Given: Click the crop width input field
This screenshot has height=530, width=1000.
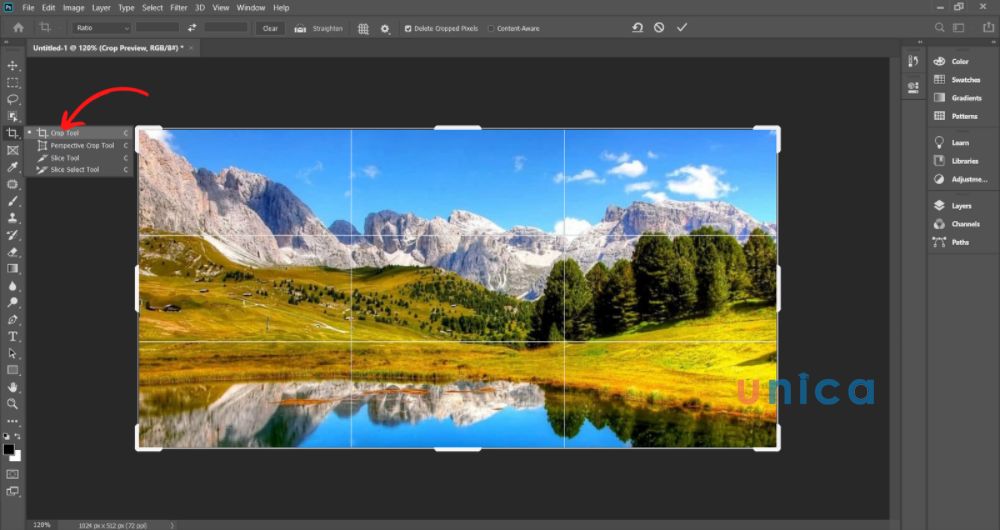Looking at the screenshot, I should 158,28.
